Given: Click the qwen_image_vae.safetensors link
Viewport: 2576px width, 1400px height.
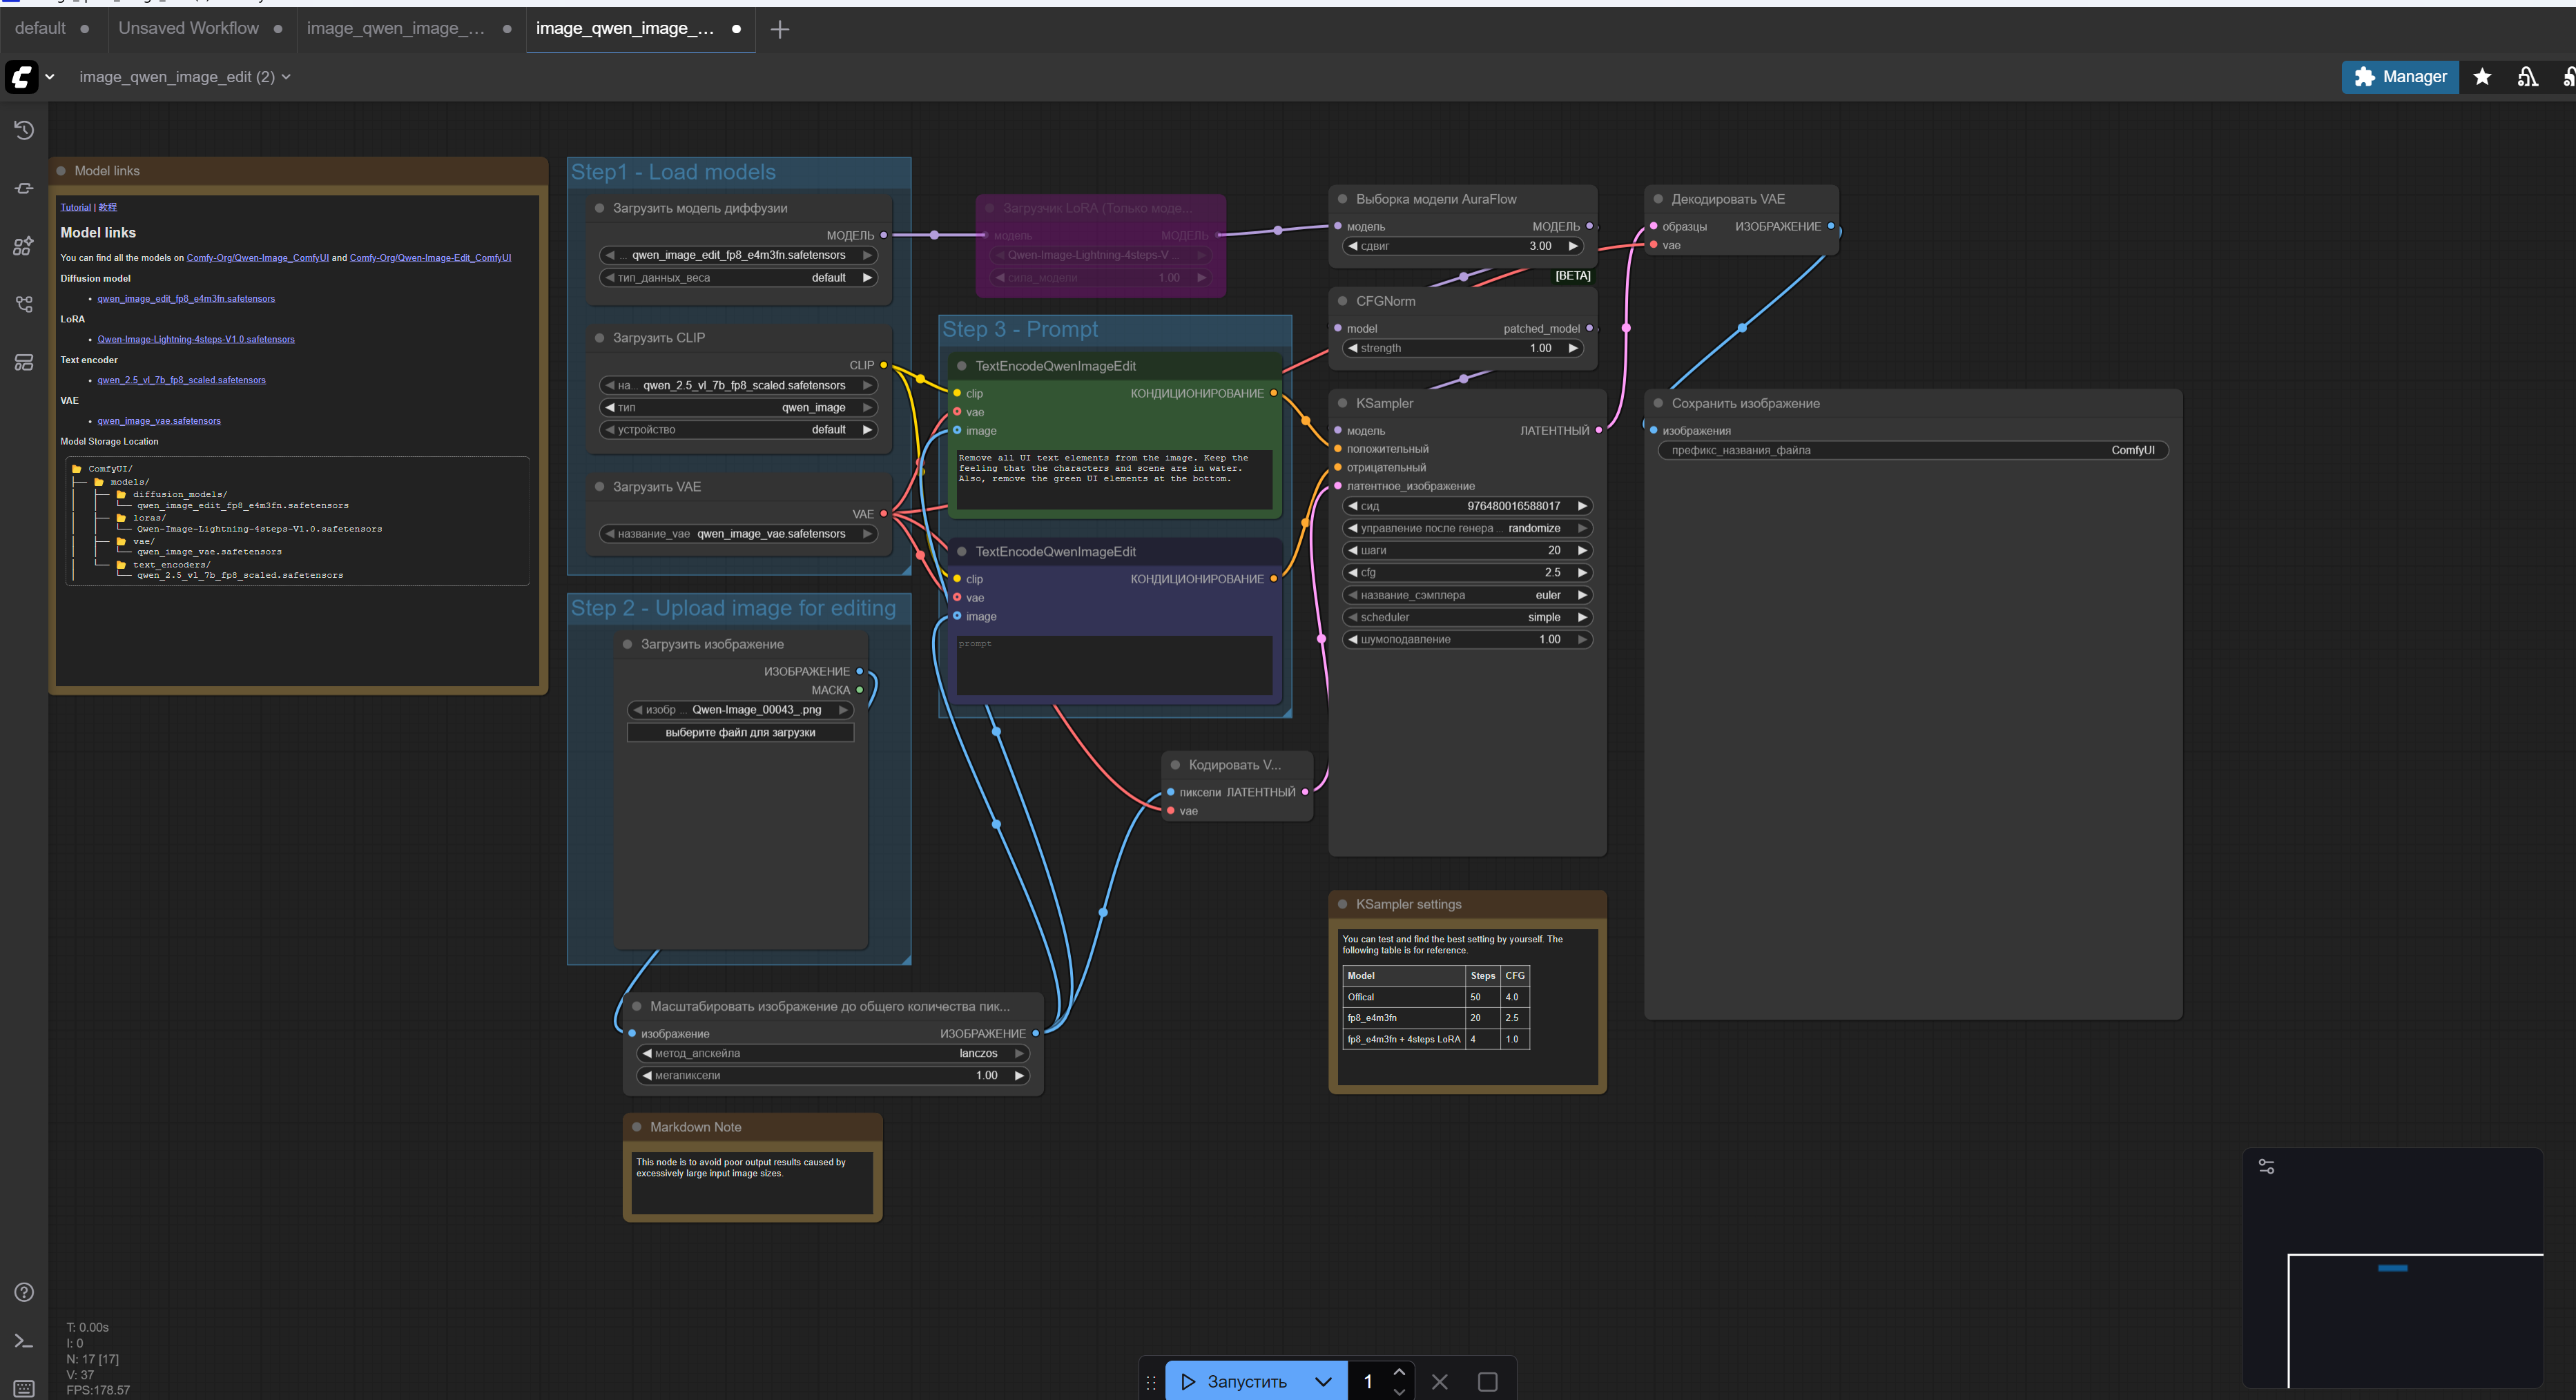Looking at the screenshot, I should pyautogui.click(x=159, y=421).
